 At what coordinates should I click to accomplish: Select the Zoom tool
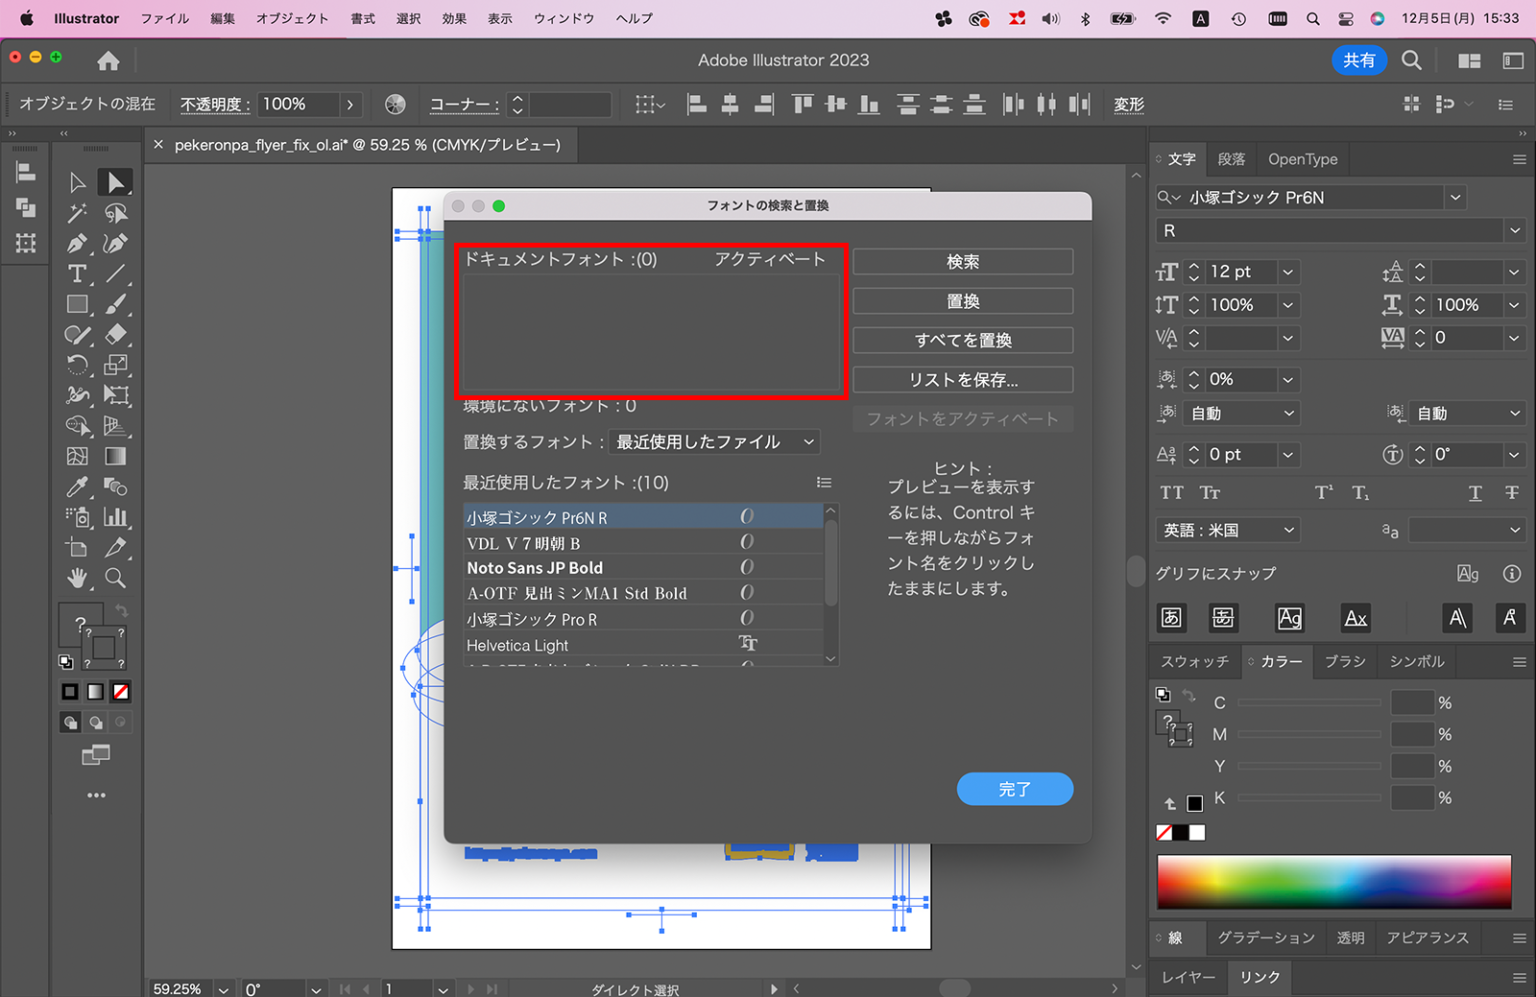[x=116, y=578]
